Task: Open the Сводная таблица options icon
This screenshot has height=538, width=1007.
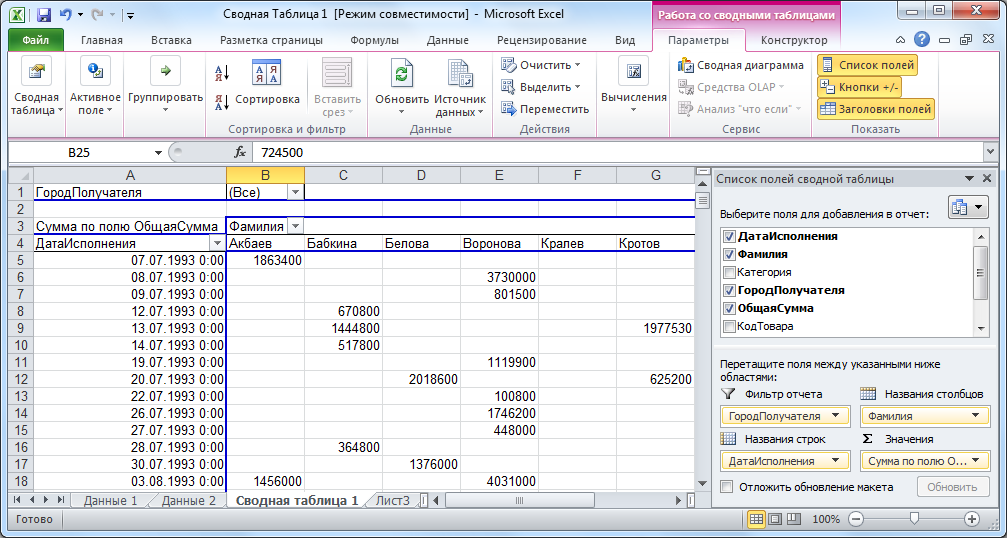Action: pyautogui.click(x=36, y=70)
